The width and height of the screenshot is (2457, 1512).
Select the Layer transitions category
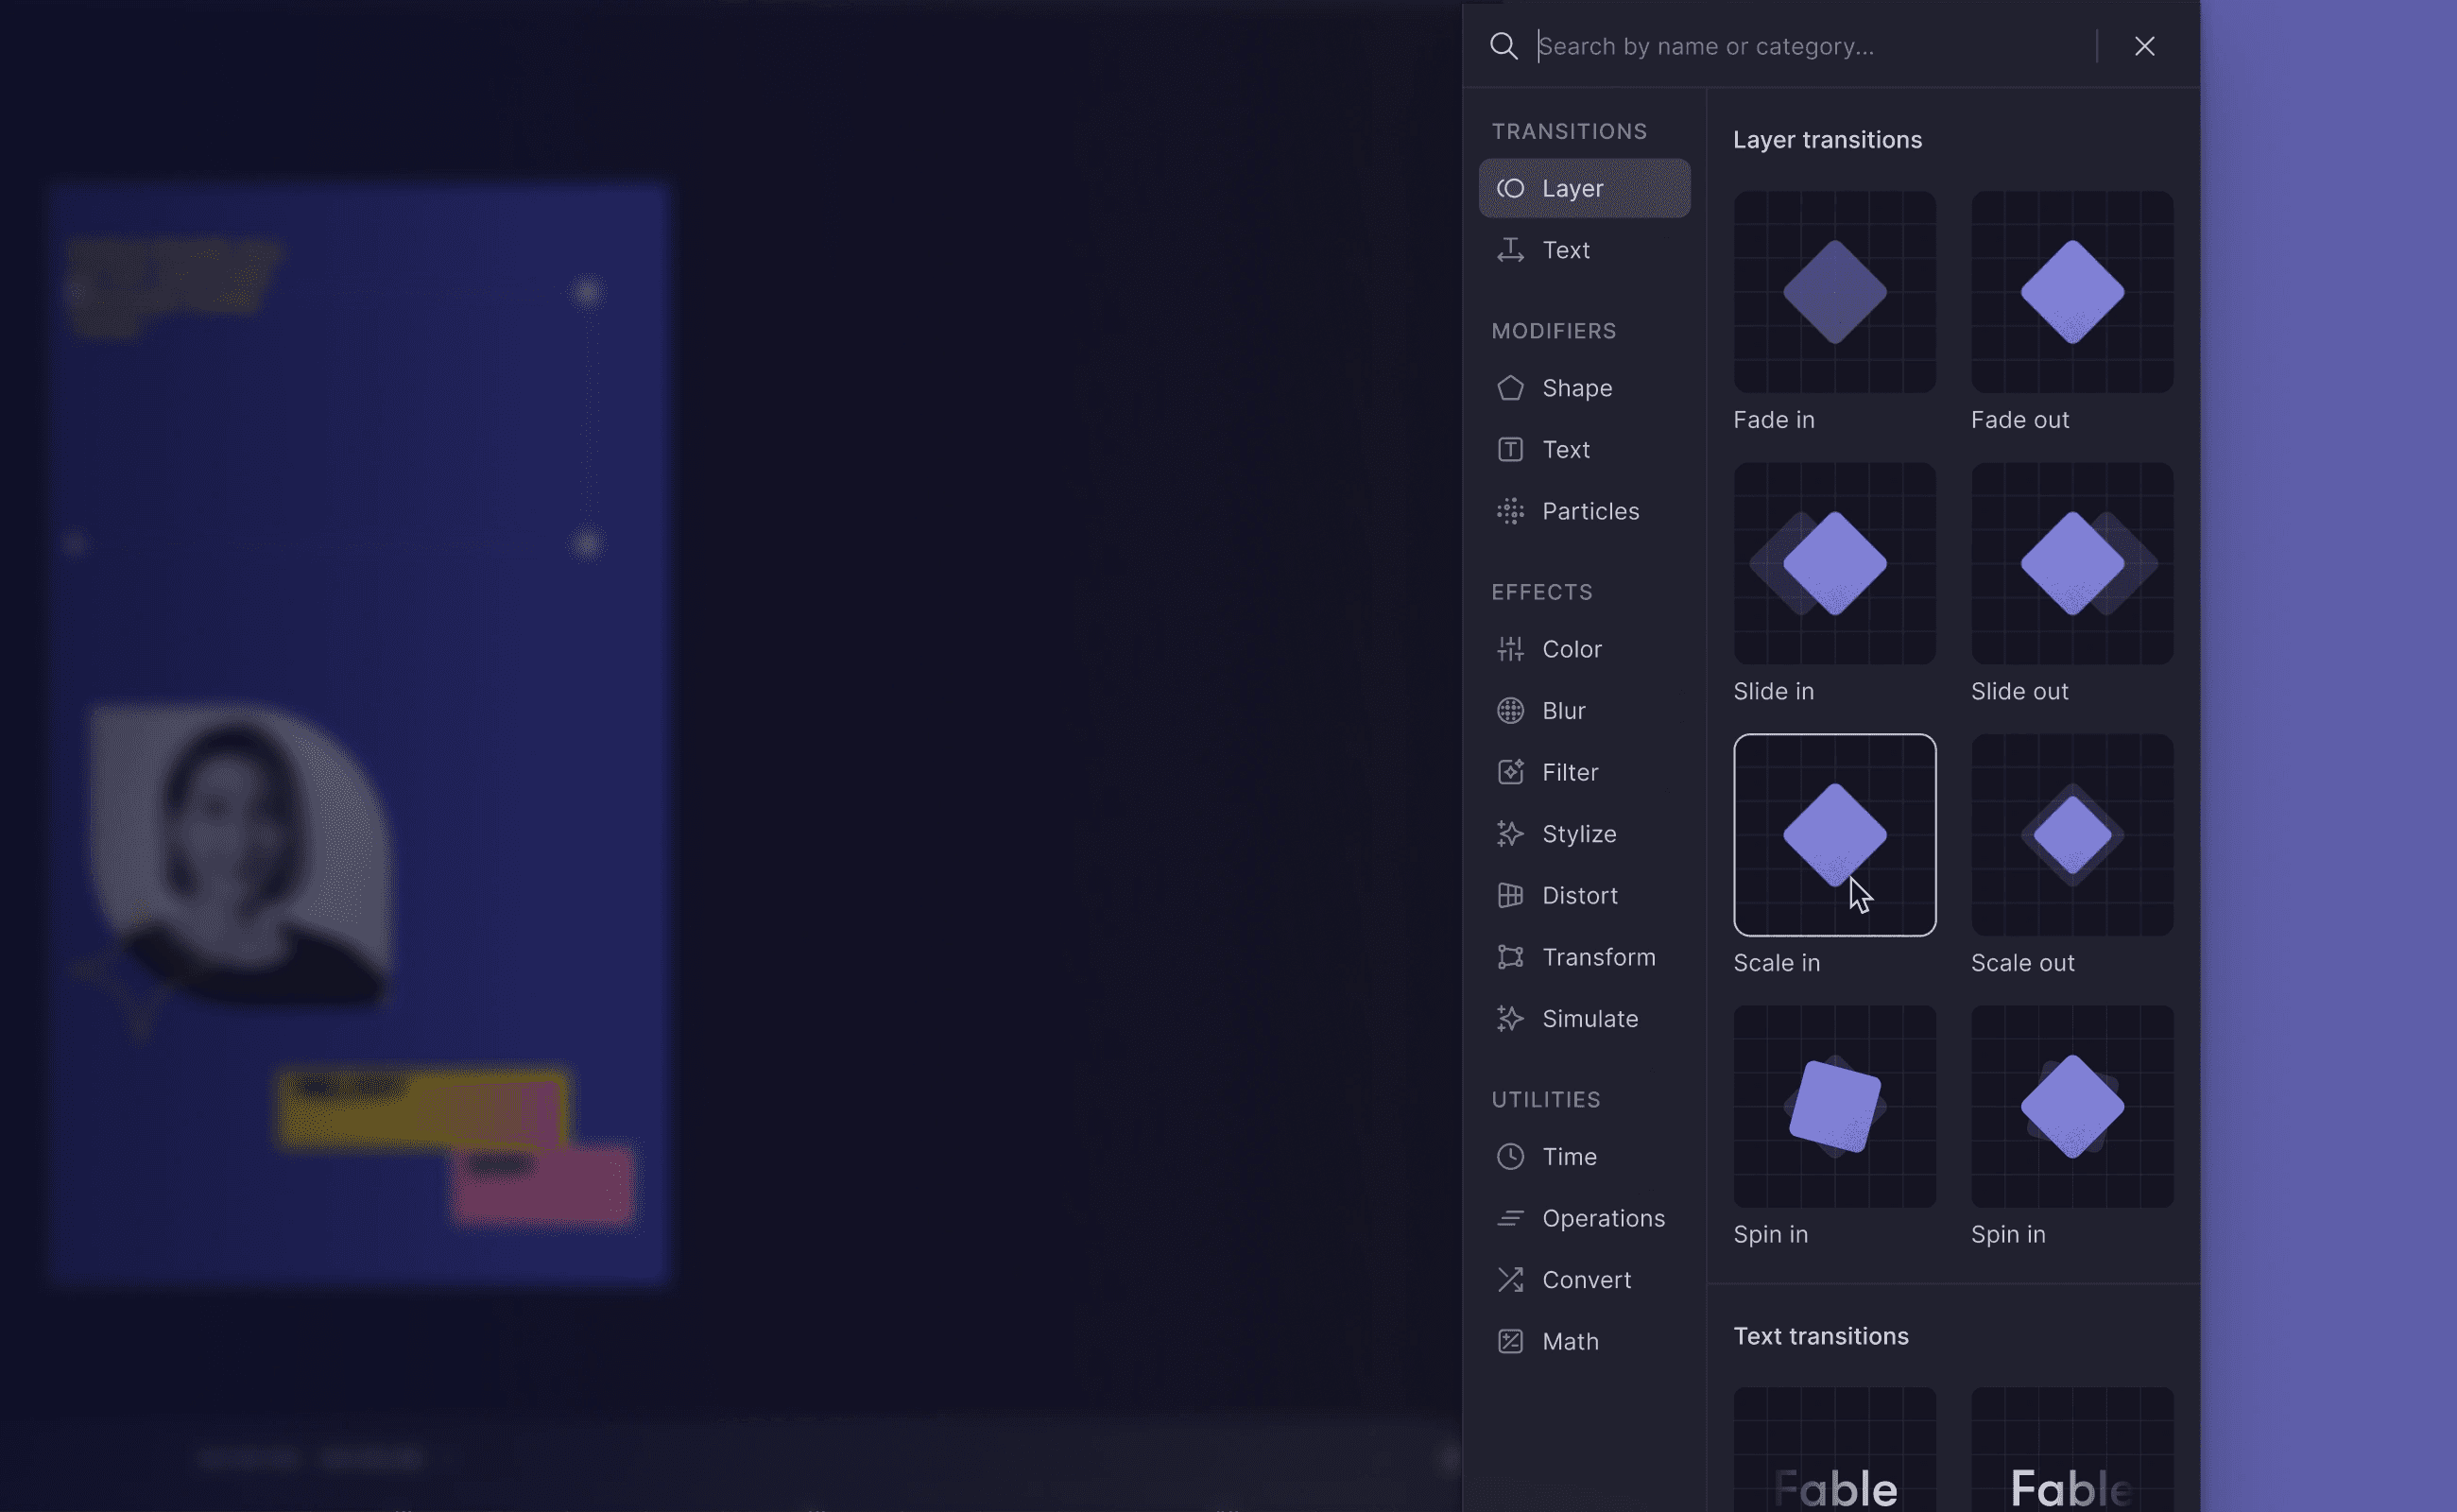pyautogui.click(x=1584, y=188)
